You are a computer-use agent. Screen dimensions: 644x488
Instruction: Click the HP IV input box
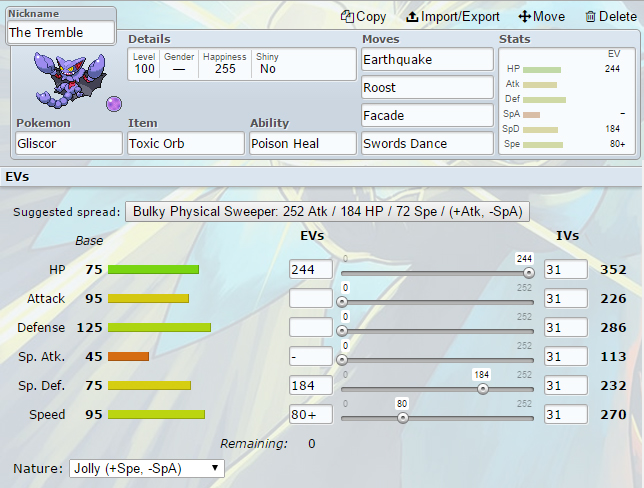pos(564,270)
